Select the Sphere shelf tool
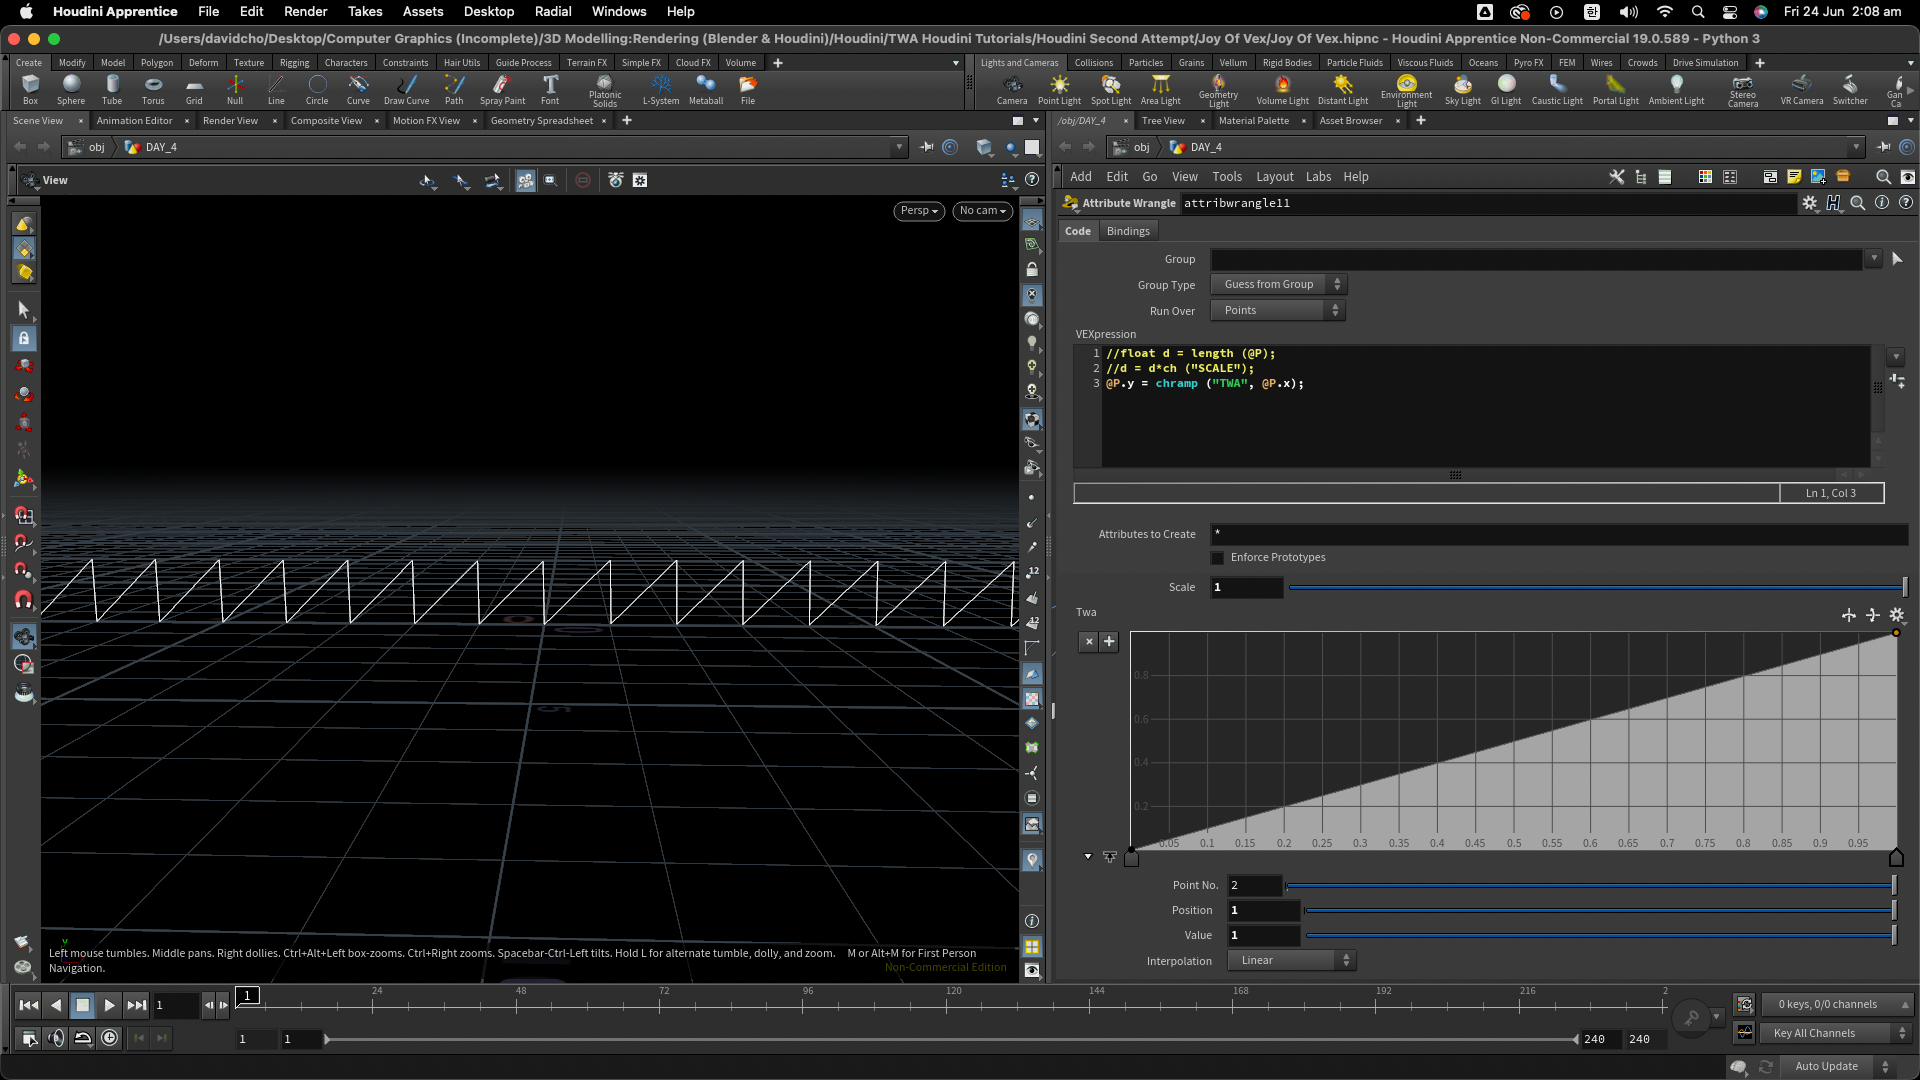This screenshot has height=1080, width=1920. [x=71, y=88]
